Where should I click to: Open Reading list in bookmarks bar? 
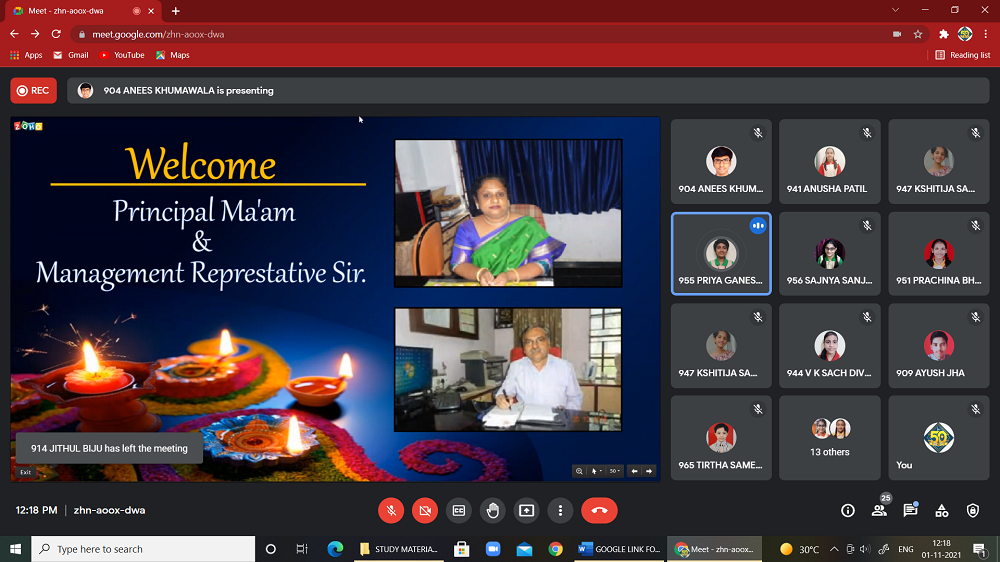coord(963,55)
